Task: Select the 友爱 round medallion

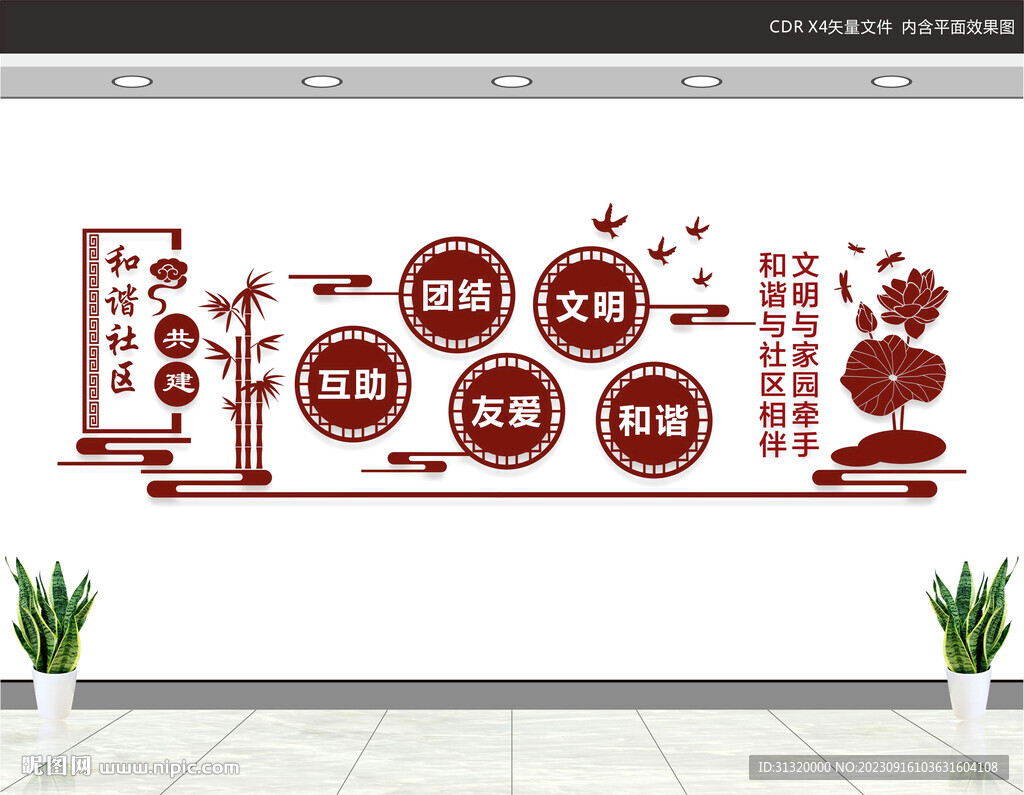Action: 507,411
